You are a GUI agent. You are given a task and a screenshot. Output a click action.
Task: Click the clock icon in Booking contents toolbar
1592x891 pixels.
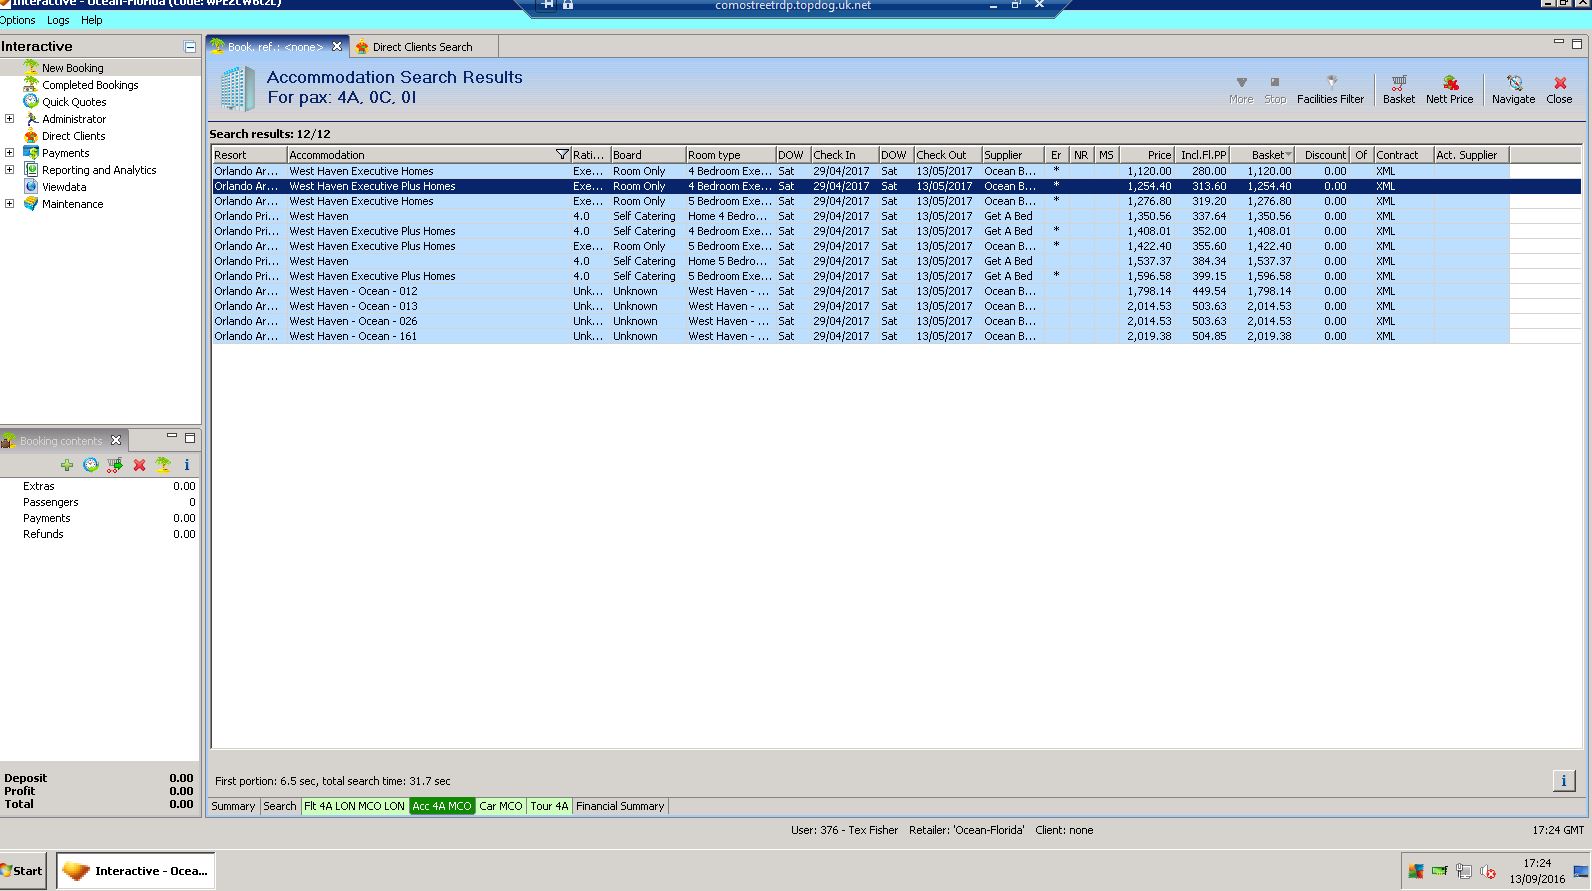(91, 465)
